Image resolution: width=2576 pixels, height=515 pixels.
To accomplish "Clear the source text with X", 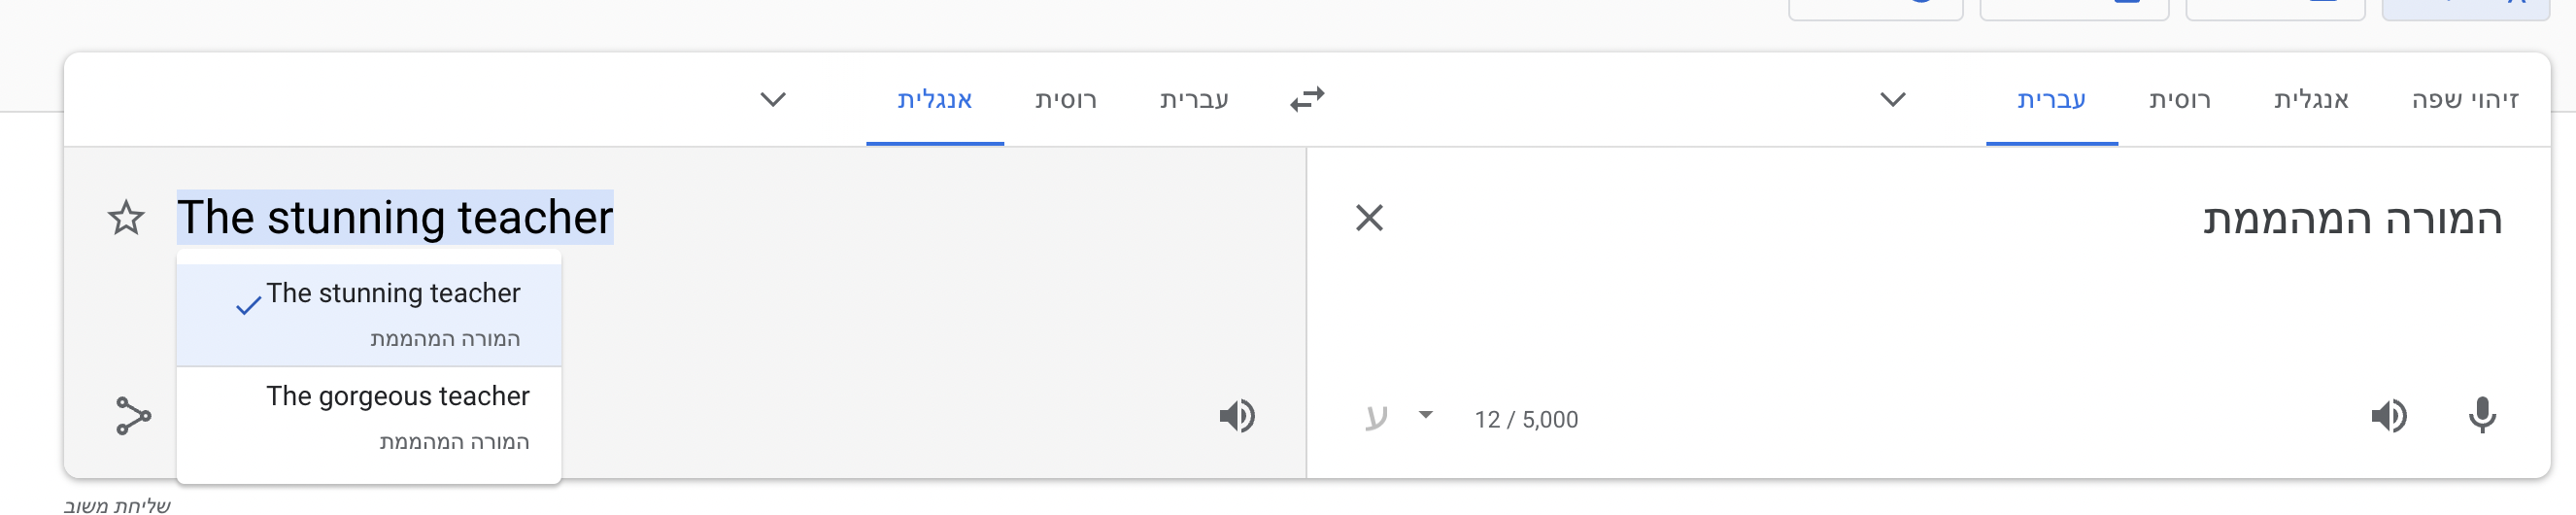I will click(1369, 217).
